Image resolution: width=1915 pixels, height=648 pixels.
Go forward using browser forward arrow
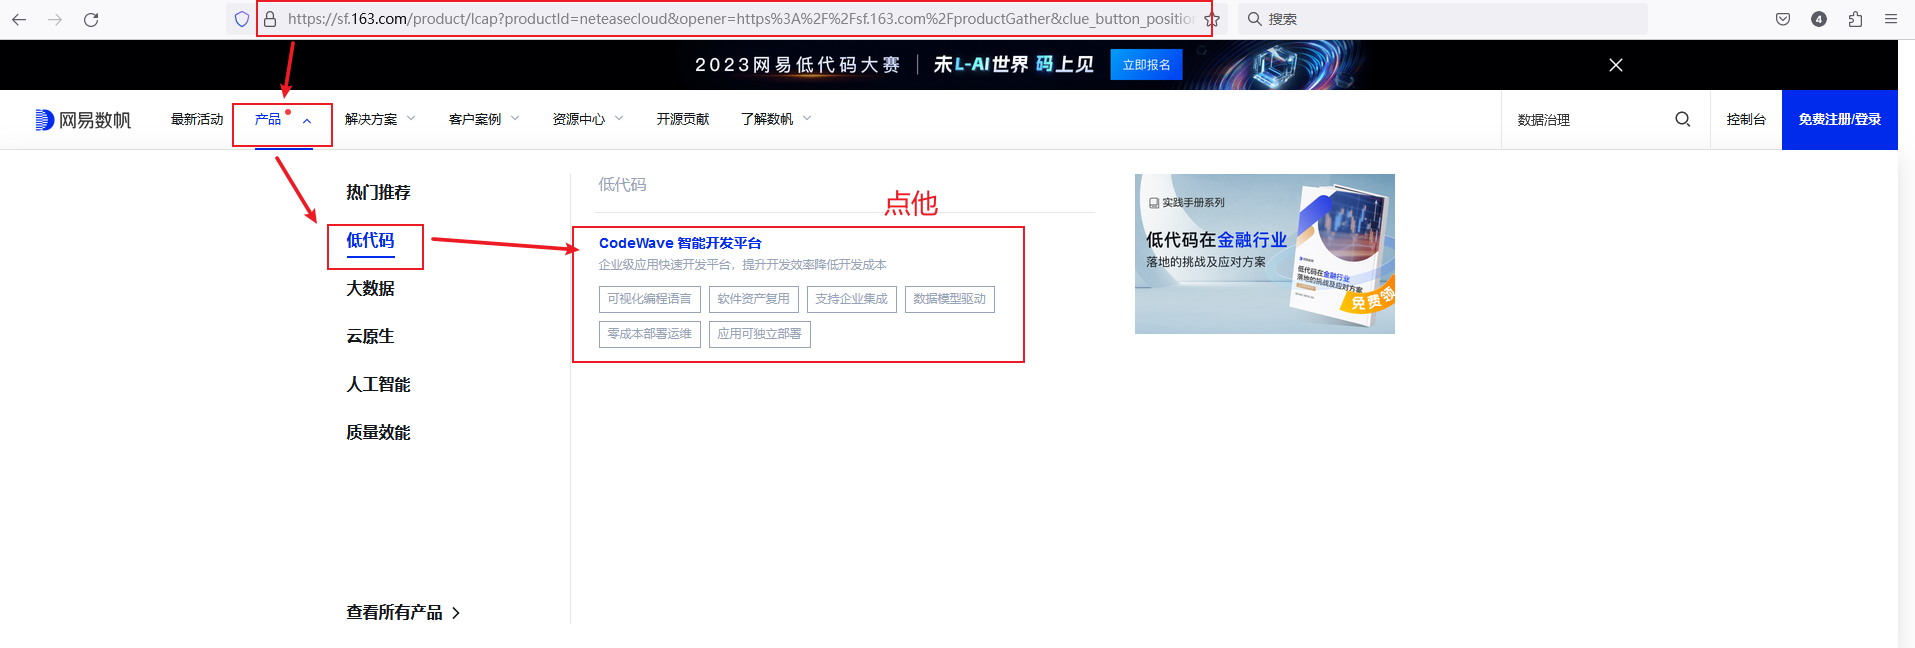pos(55,19)
